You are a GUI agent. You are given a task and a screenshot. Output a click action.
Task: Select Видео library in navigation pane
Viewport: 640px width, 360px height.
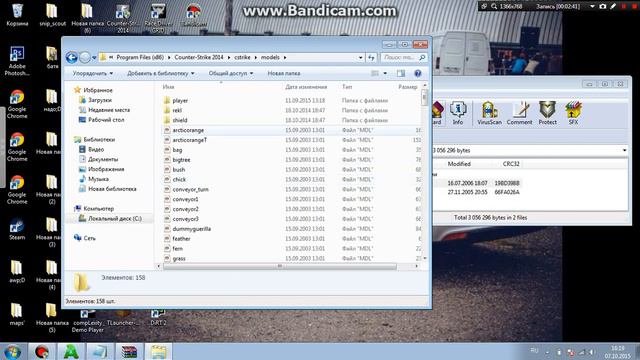pyautogui.click(x=91, y=149)
